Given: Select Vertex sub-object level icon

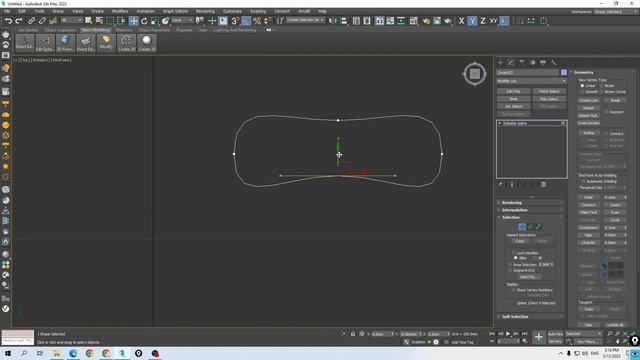Looking at the screenshot, I should coord(522,227).
